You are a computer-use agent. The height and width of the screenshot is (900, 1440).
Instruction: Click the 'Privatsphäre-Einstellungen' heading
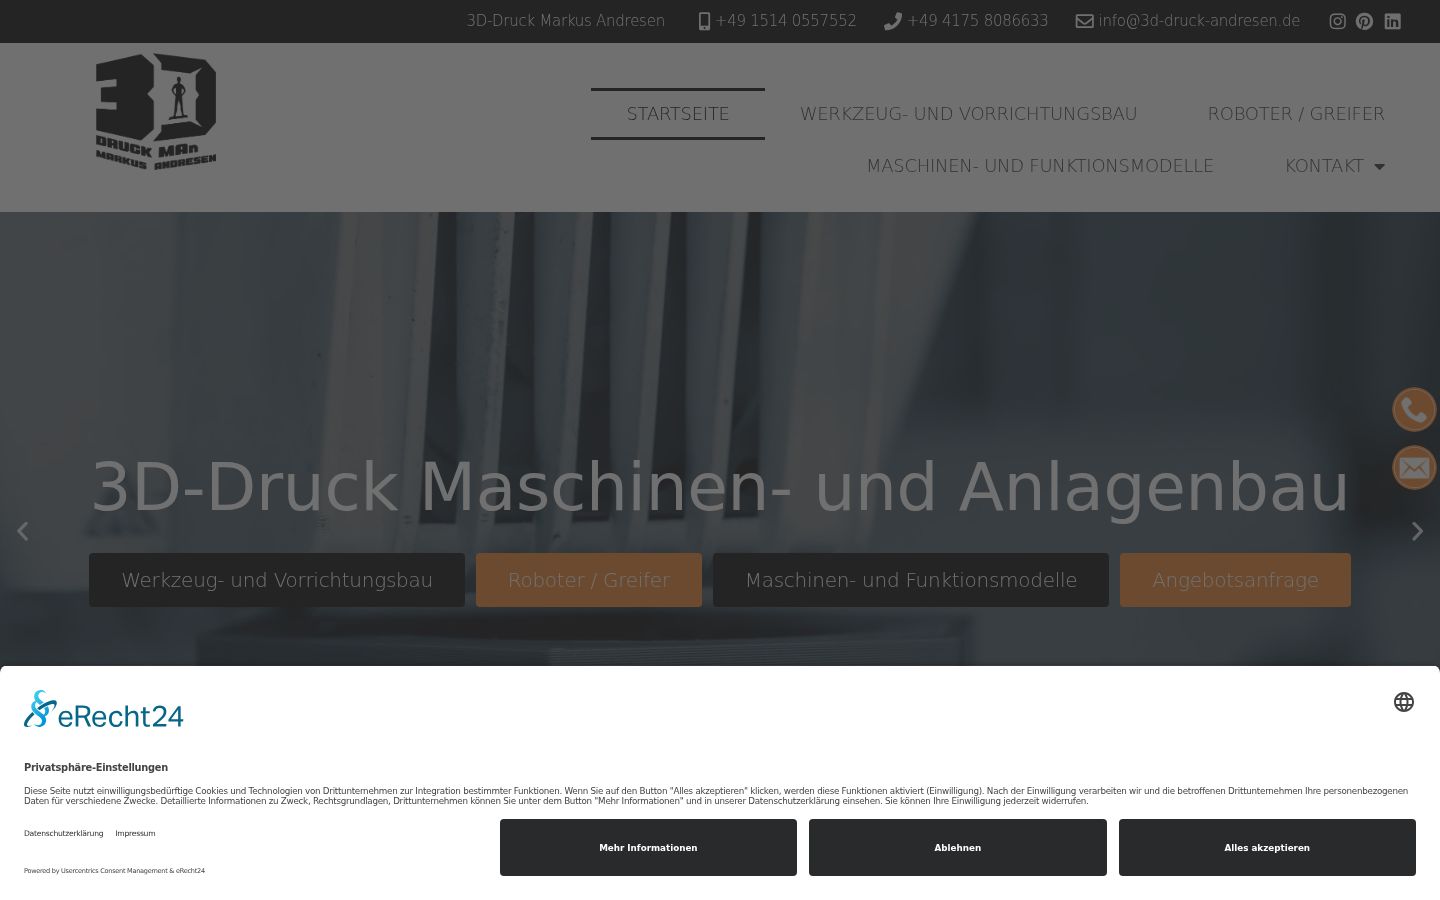point(96,768)
